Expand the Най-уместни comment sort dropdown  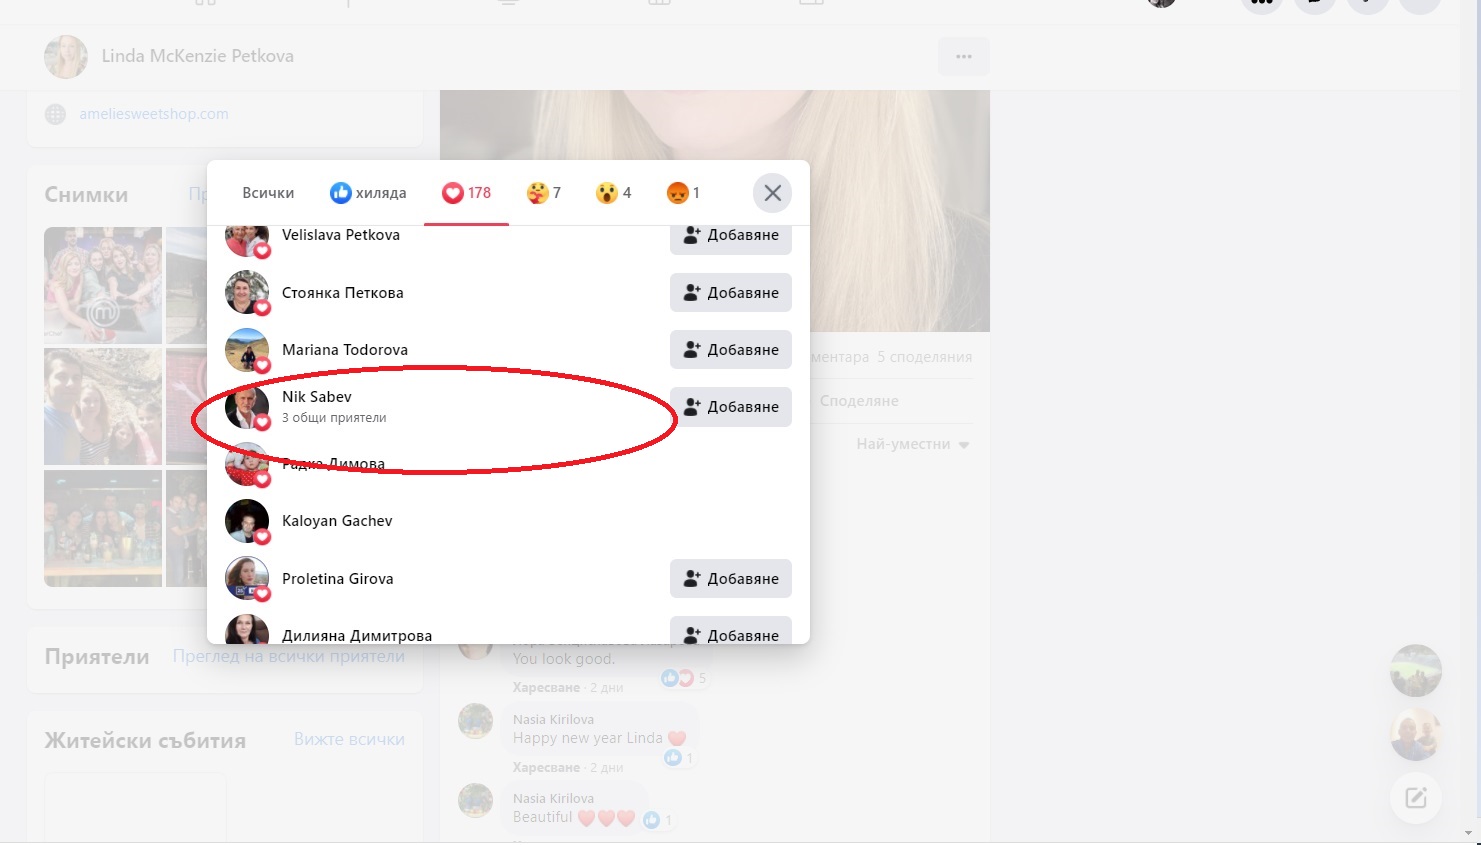click(912, 444)
